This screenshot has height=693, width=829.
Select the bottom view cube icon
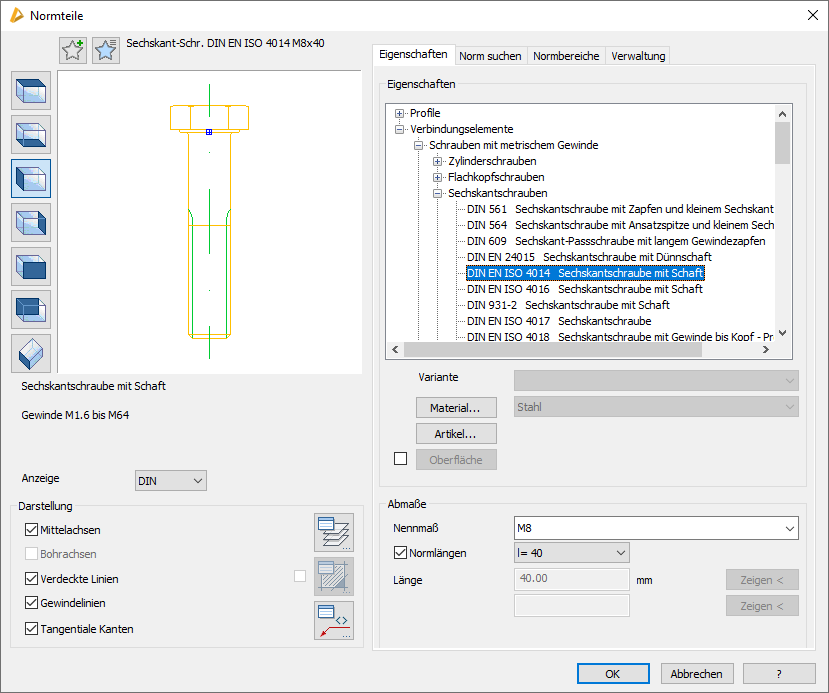point(31,135)
